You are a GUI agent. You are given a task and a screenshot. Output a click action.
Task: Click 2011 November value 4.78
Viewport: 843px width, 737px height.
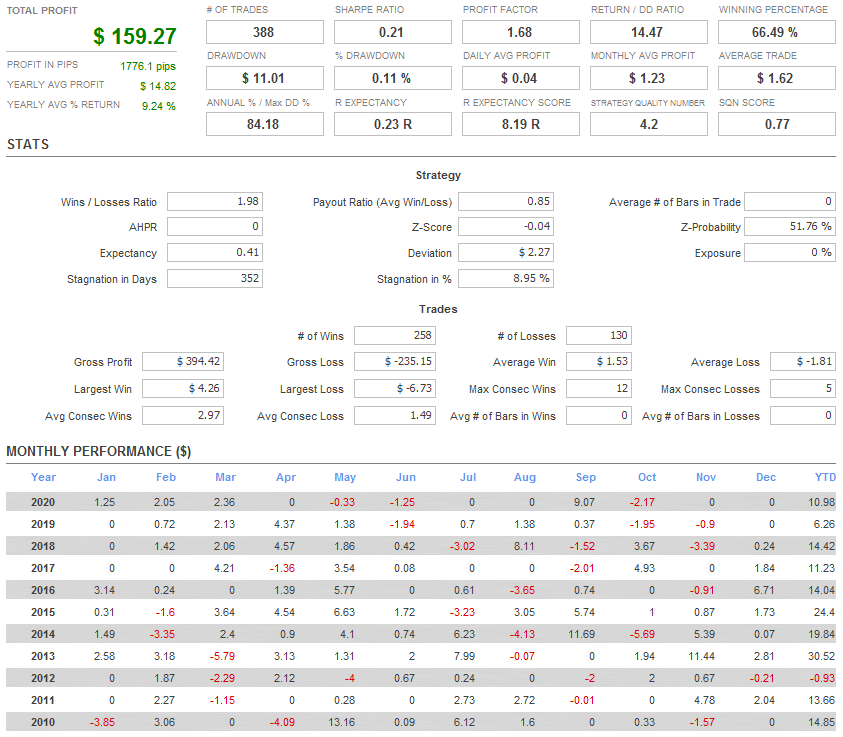[704, 700]
